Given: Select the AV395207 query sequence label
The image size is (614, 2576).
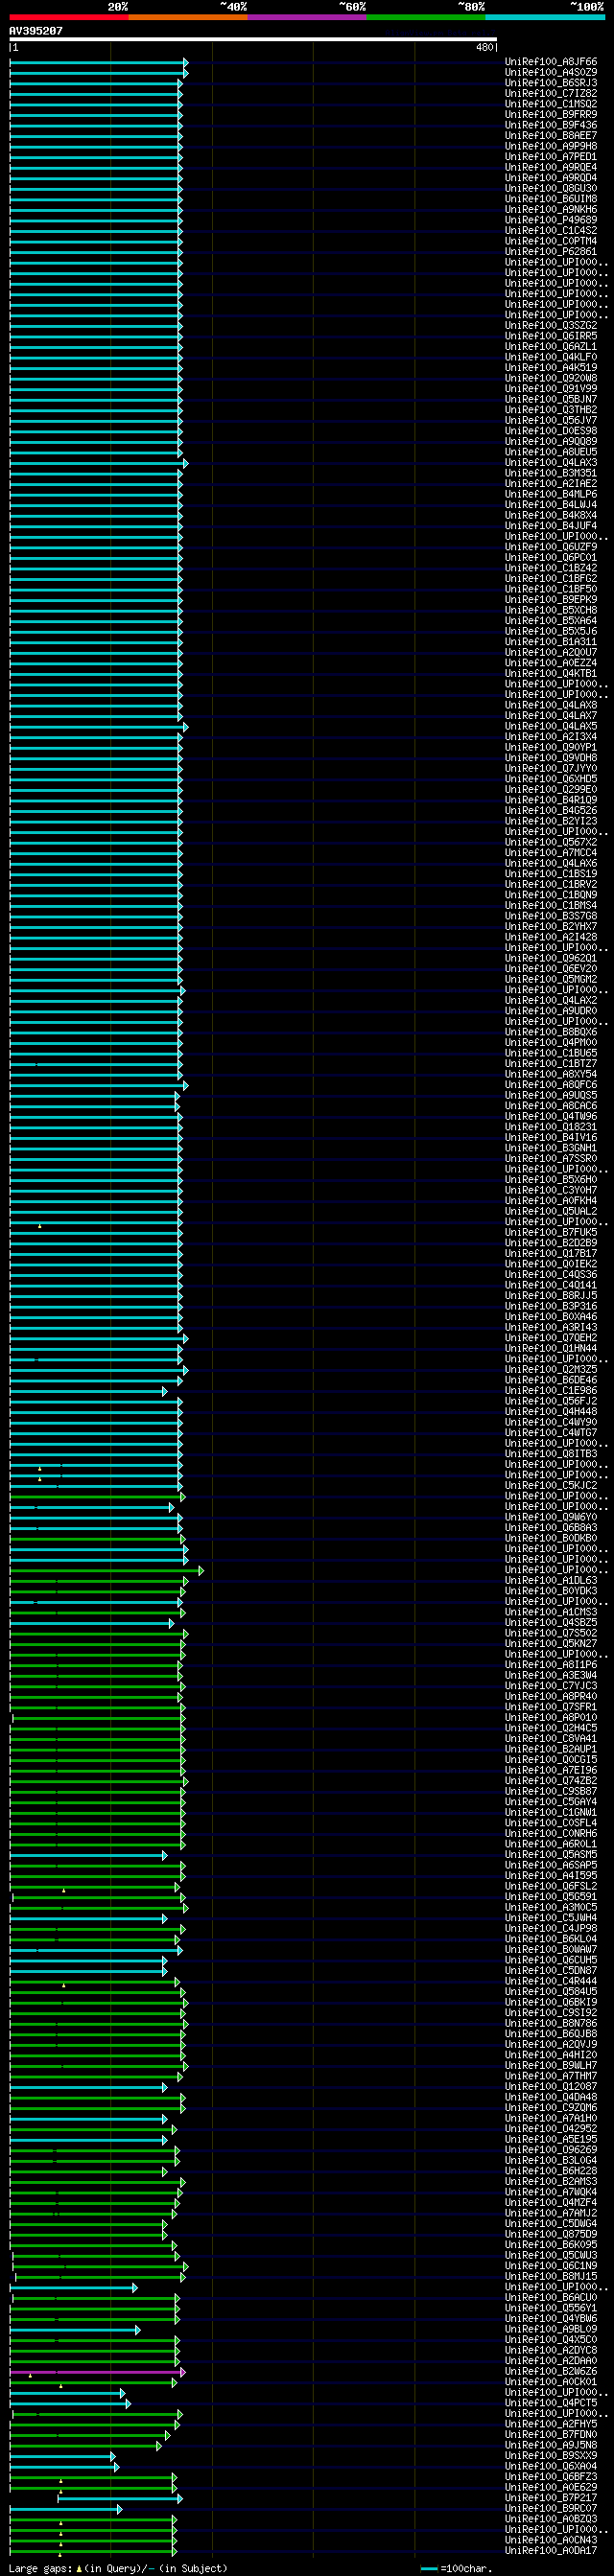Looking at the screenshot, I should 36,31.
